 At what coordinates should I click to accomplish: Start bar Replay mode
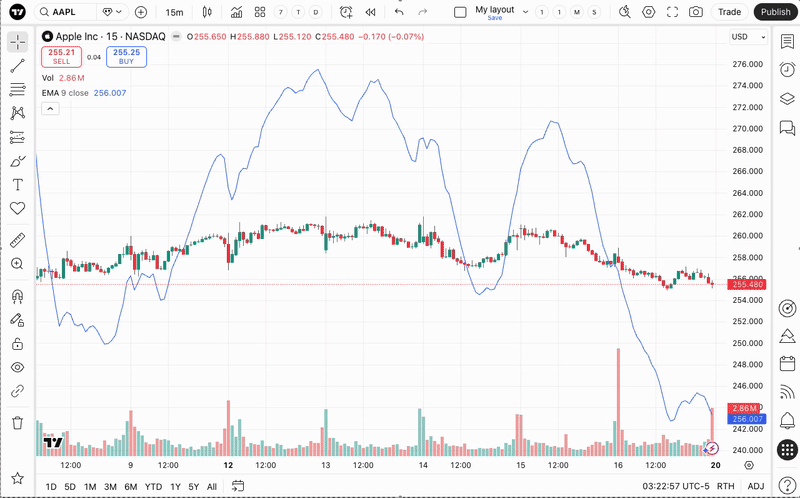pos(370,12)
